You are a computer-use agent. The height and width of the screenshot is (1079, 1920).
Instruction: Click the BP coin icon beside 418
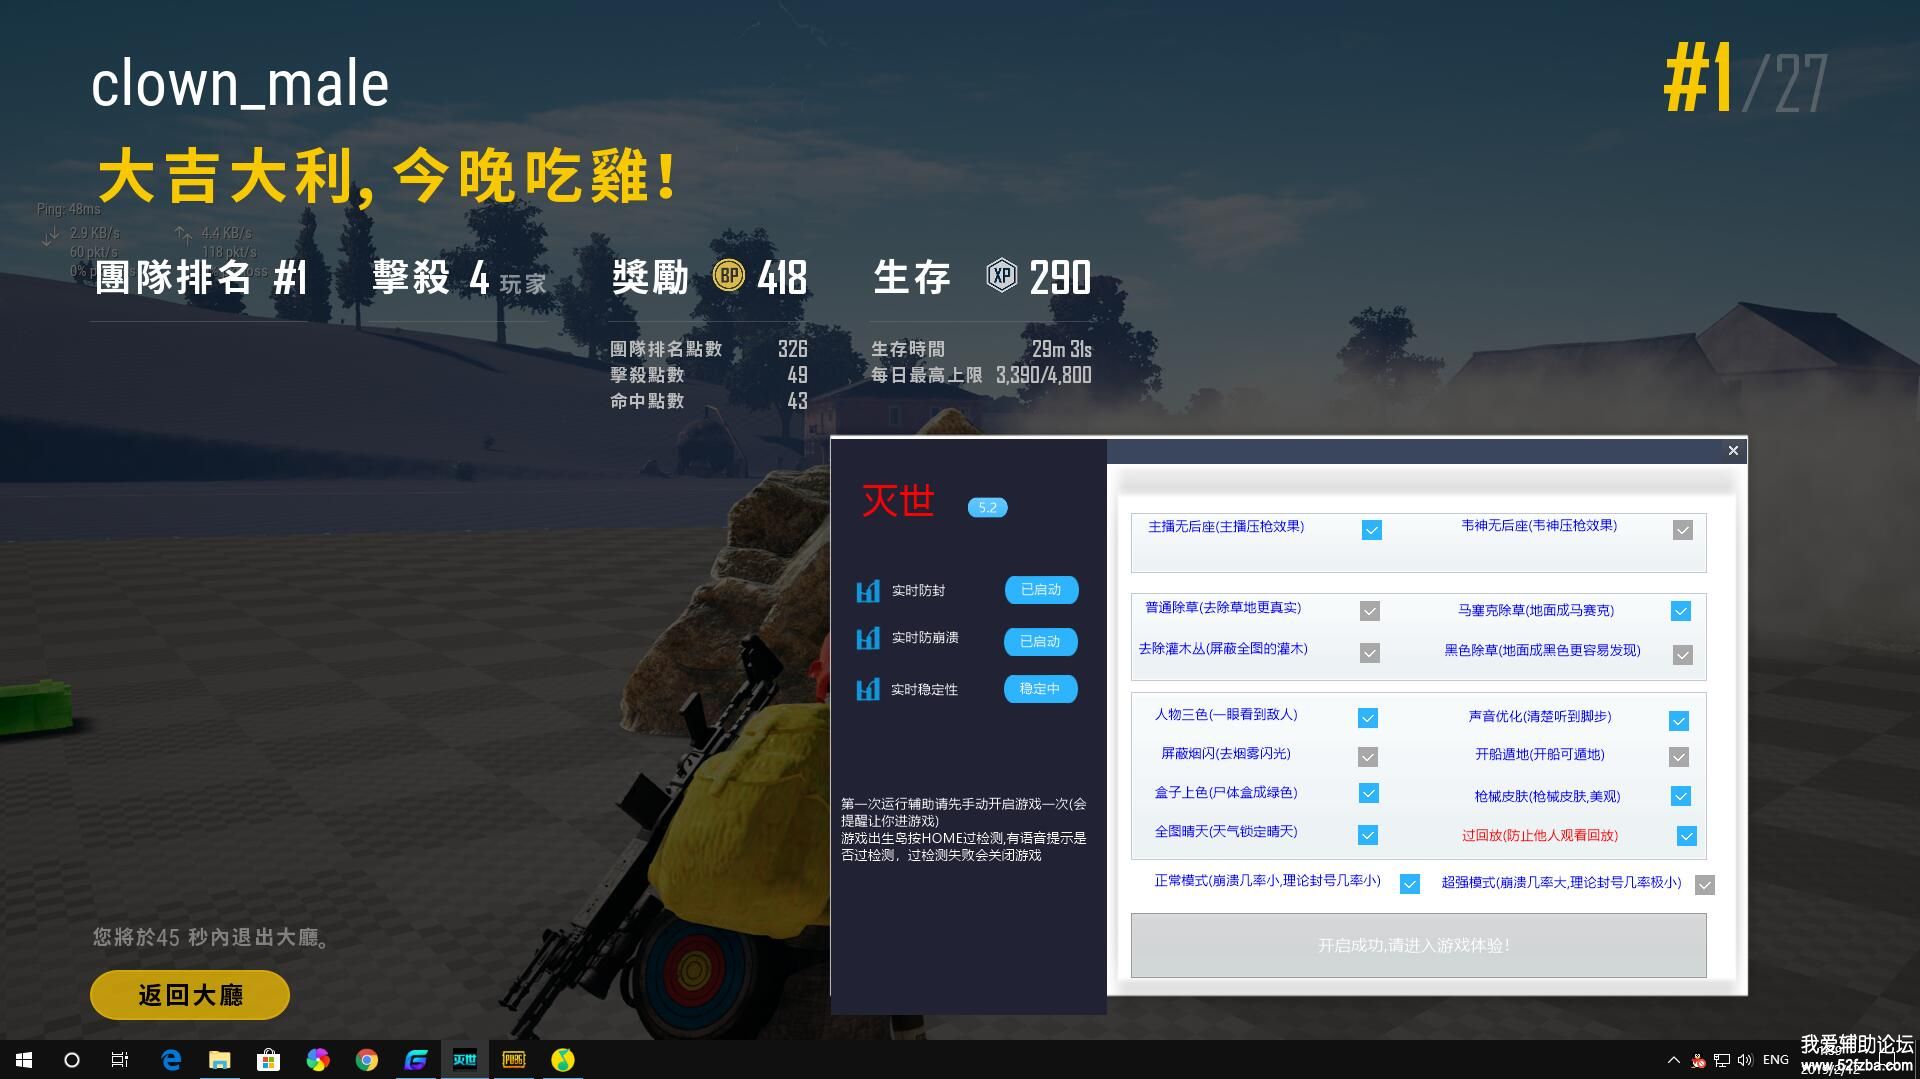point(728,275)
